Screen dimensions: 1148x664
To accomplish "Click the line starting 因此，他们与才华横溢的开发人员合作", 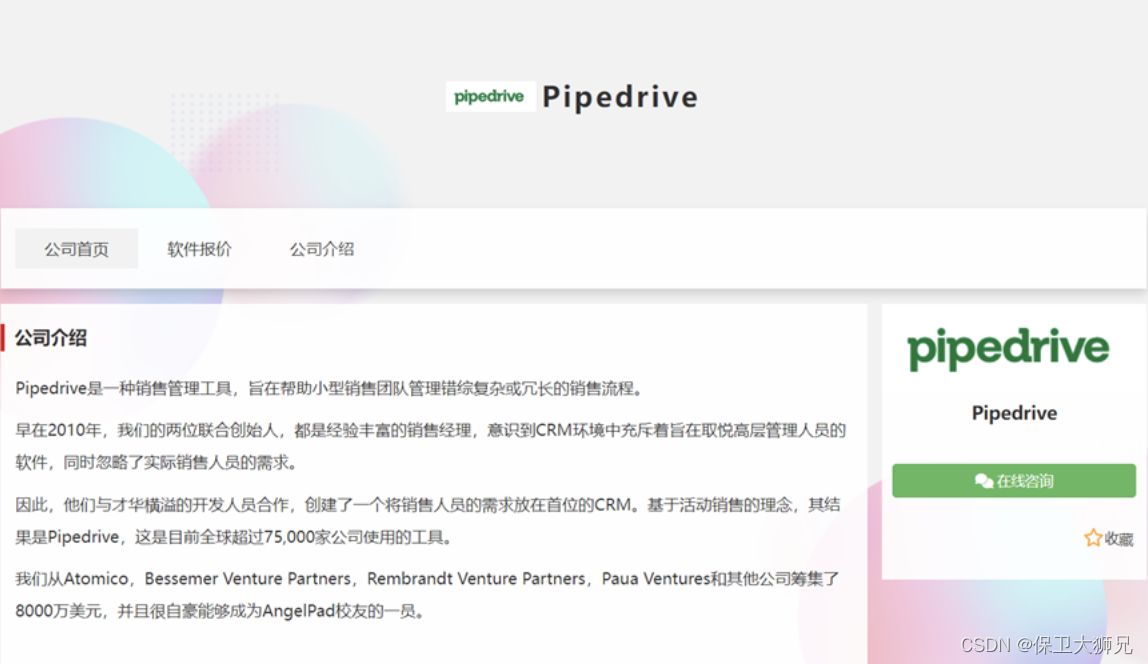I will (x=428, y=505).
